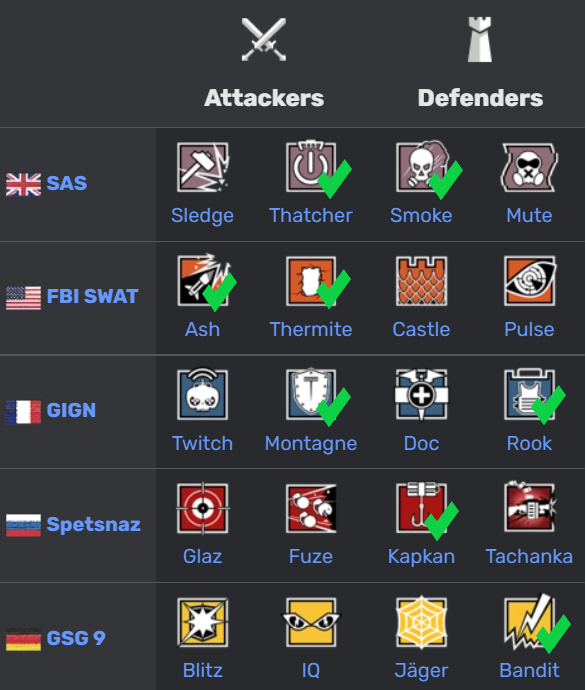Screen dimensions: 587x690
Task: Click the Pulse eye sensor icon
Action: tap(530, 281)
